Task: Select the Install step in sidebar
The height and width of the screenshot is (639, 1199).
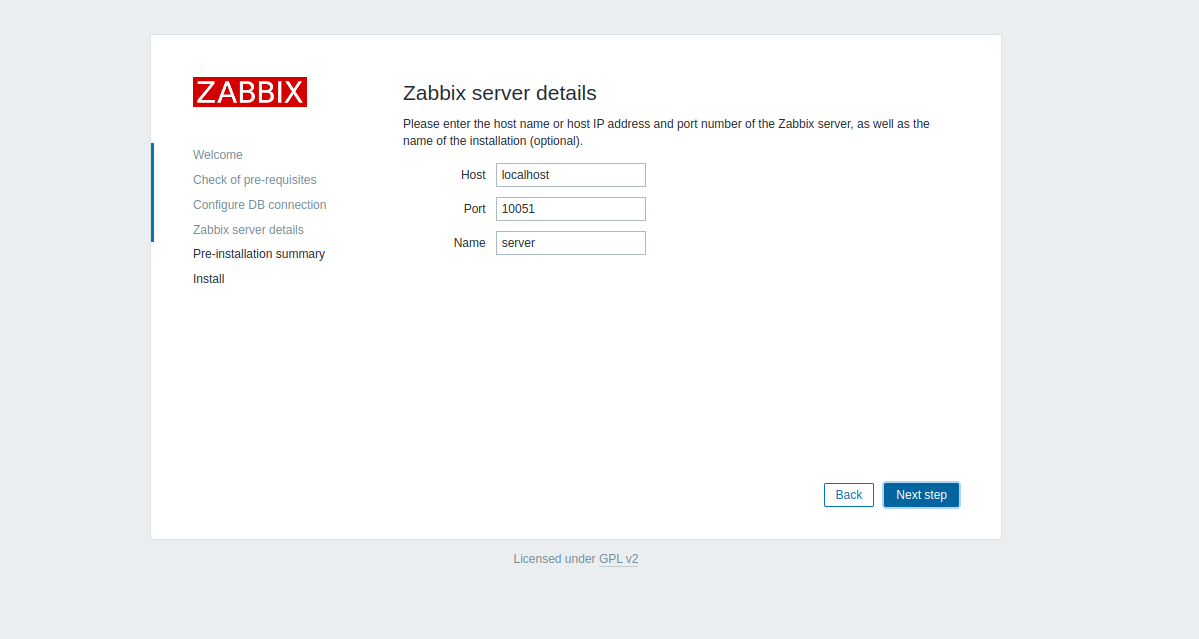Action: [x=208, y=279]
